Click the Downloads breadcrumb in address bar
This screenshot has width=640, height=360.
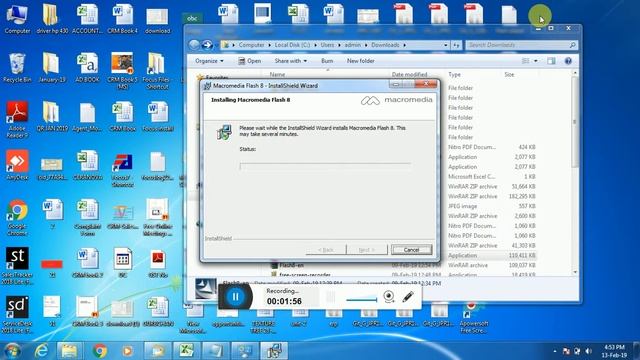[x=385, y=45]
